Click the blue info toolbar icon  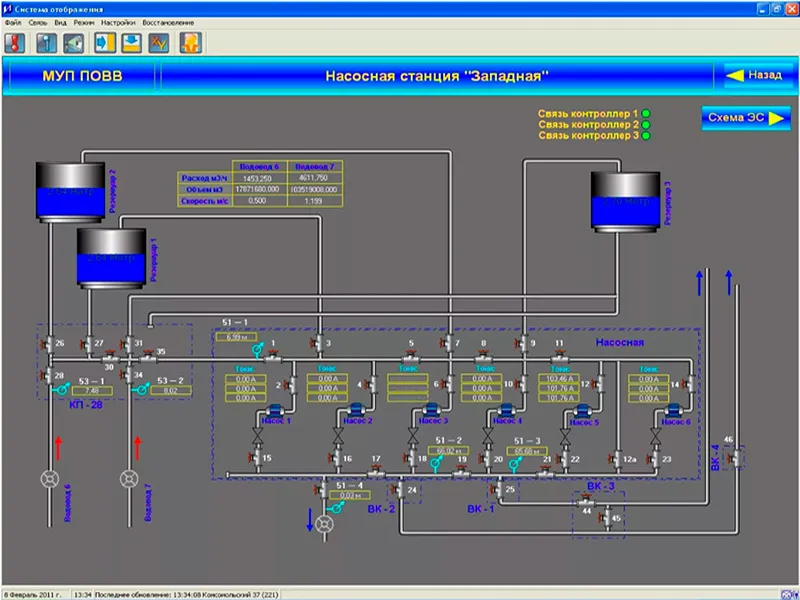[x=45, y=43]
